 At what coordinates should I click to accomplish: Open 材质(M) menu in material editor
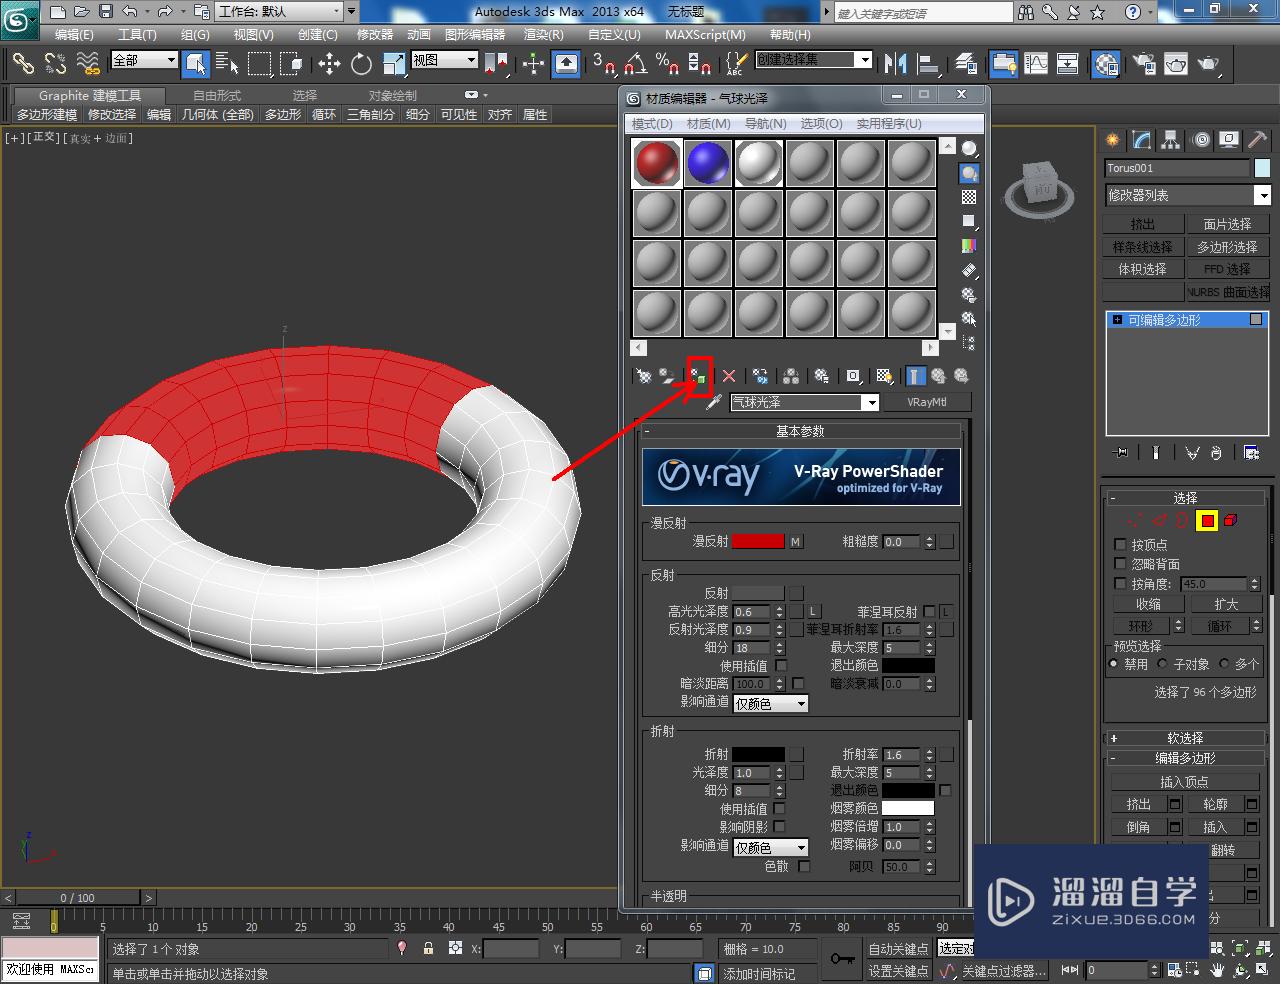pyautogui.click(x=708, y=123)
